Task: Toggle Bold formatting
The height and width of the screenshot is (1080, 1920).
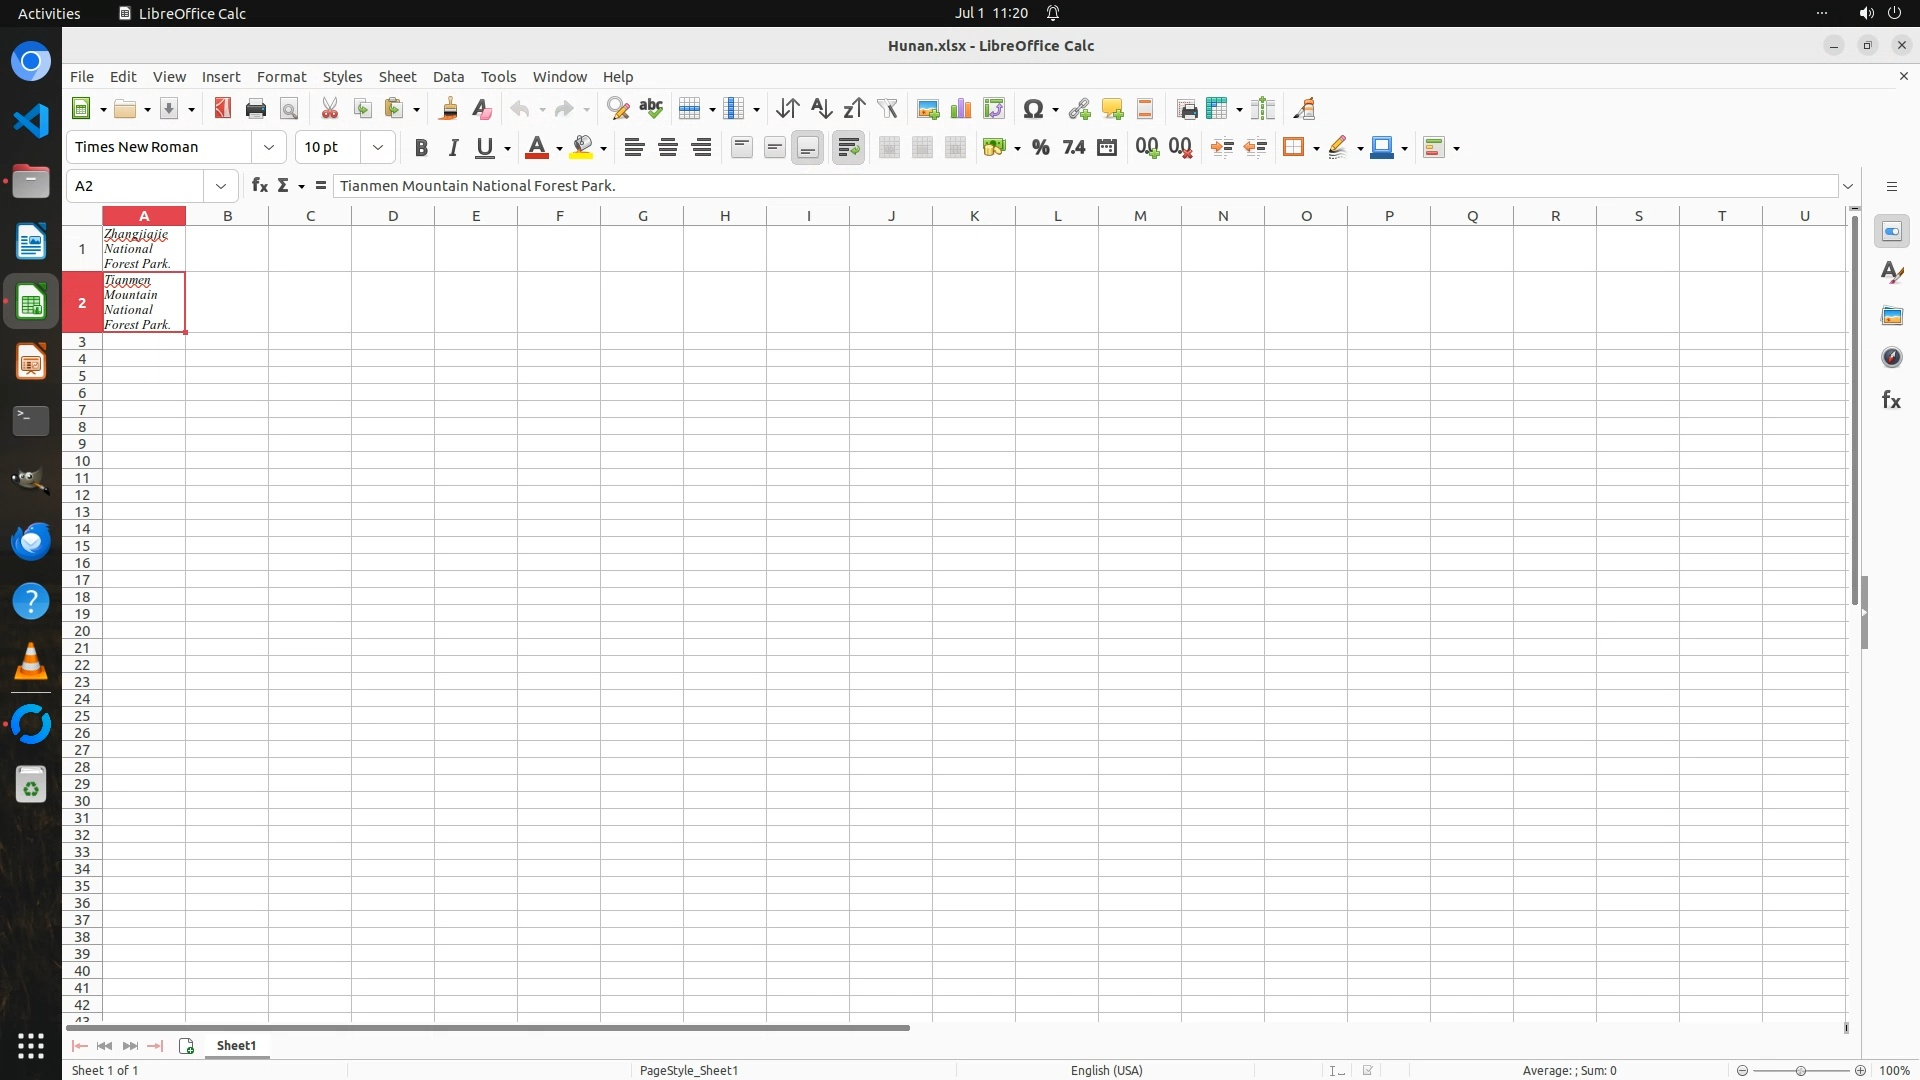Action: coord(421,148)
